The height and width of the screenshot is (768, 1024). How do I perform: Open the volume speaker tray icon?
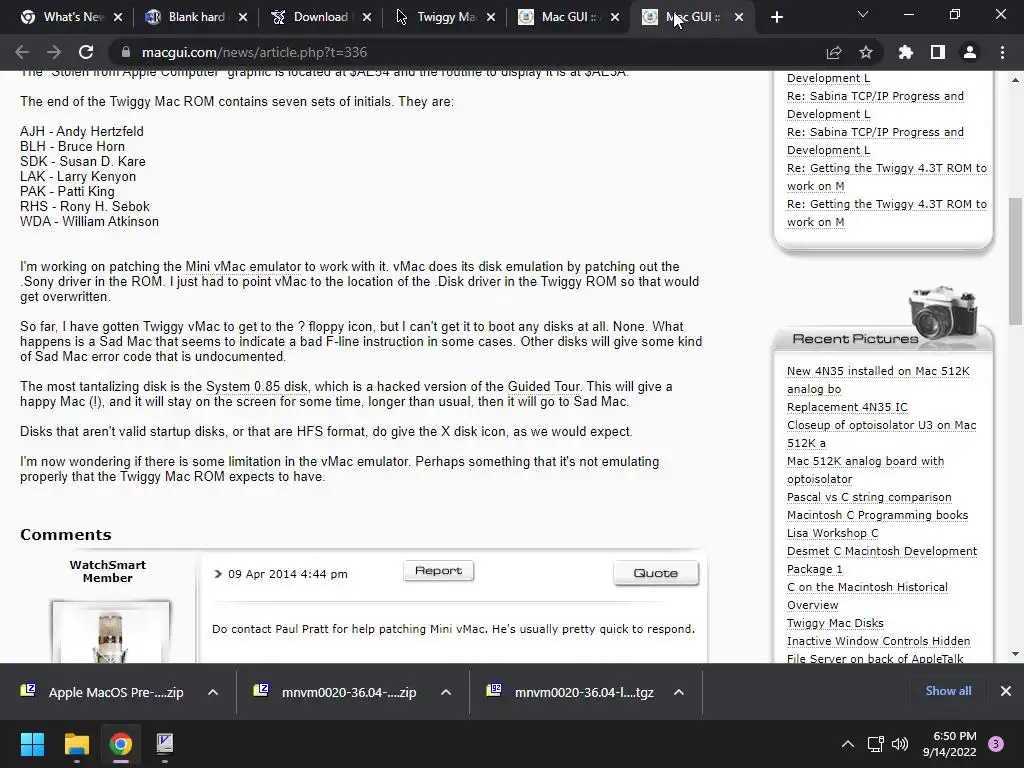(900, 744)
